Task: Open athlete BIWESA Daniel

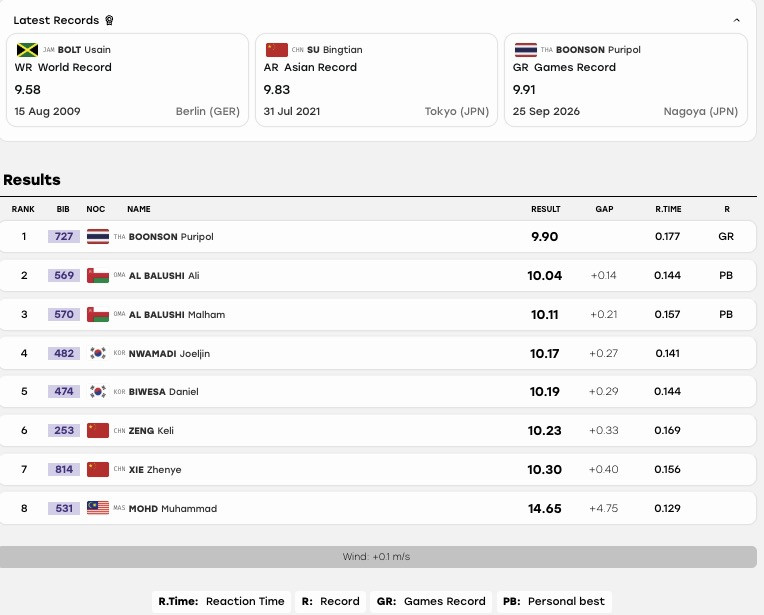Action: 163,392
